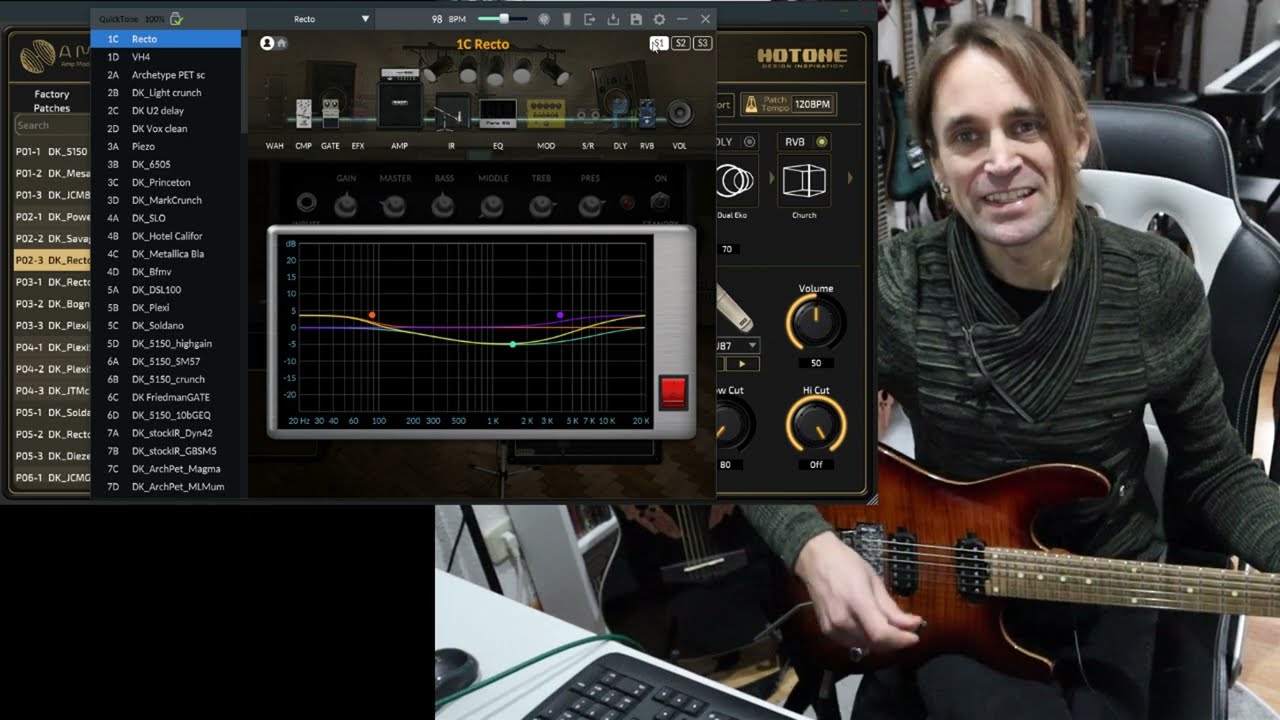Choose the Dual Eko delay rings icon
The height and width of the screenshot is (720, 1280).
[735, 181]
